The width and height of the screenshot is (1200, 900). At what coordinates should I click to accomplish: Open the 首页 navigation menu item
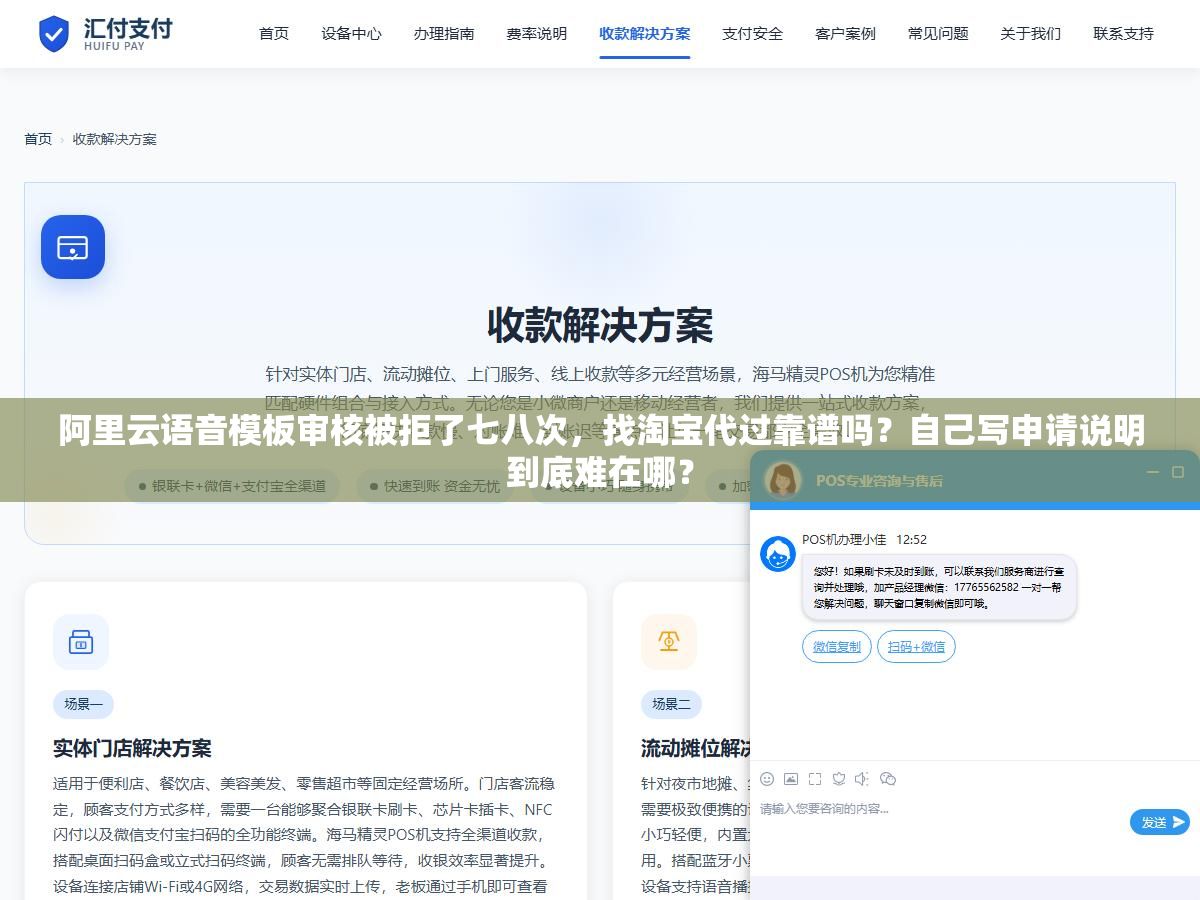274,33
